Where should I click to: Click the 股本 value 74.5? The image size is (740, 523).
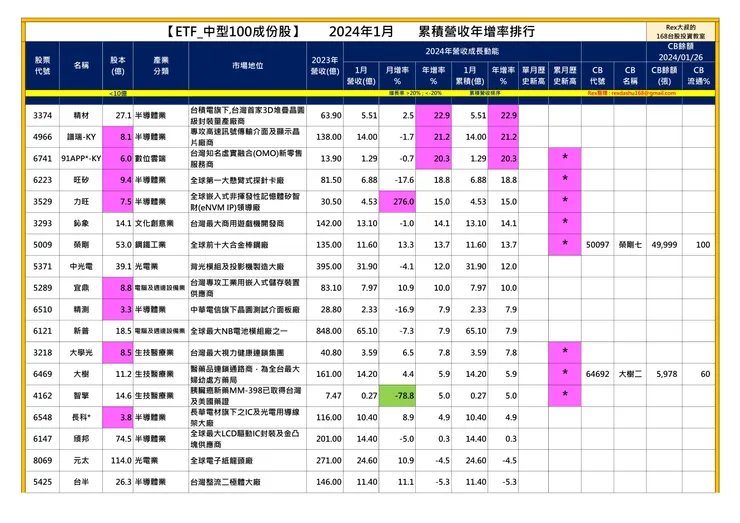coord(123,439)
